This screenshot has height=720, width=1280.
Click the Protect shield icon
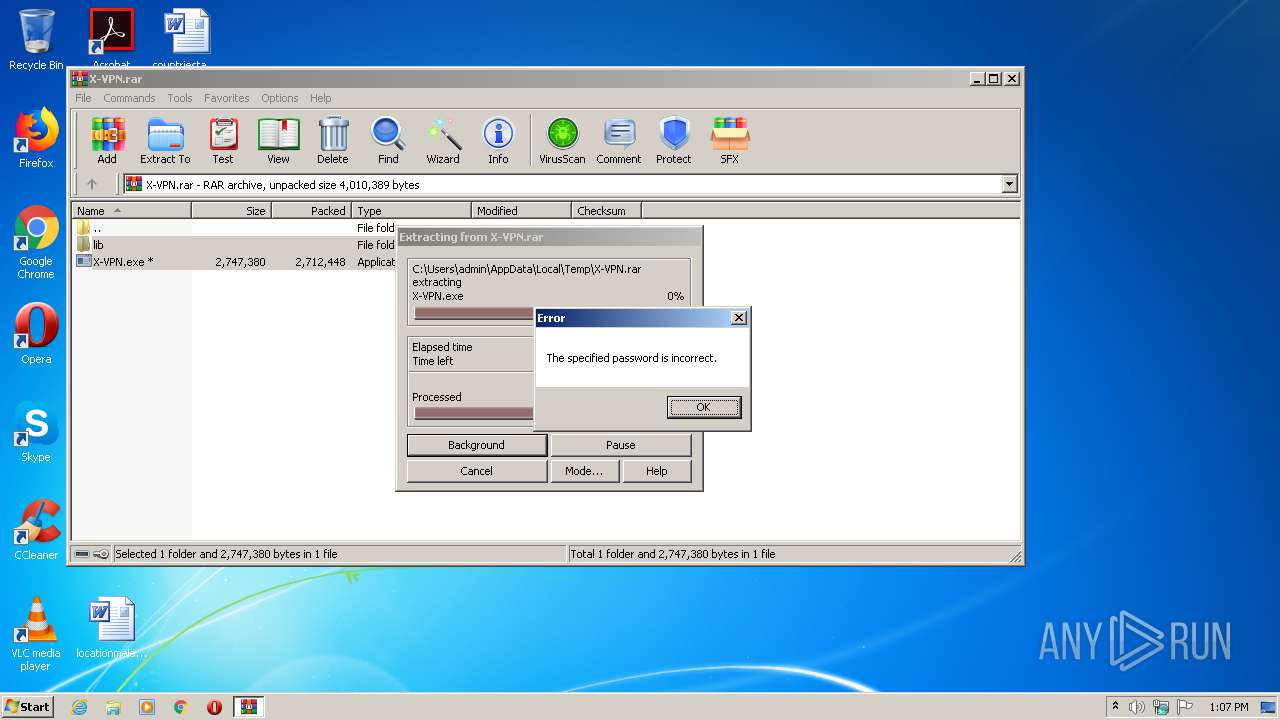click(x=674, y=141)
